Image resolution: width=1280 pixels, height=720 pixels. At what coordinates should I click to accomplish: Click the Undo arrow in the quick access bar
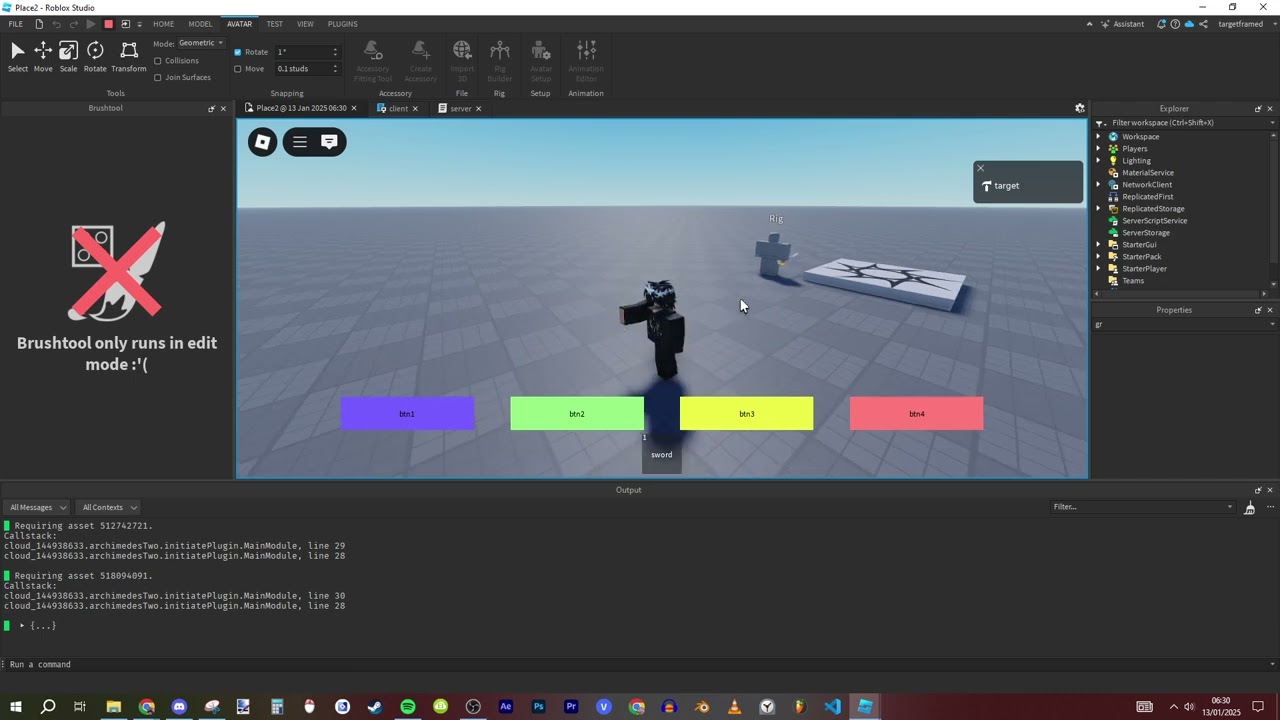[56, 24]
